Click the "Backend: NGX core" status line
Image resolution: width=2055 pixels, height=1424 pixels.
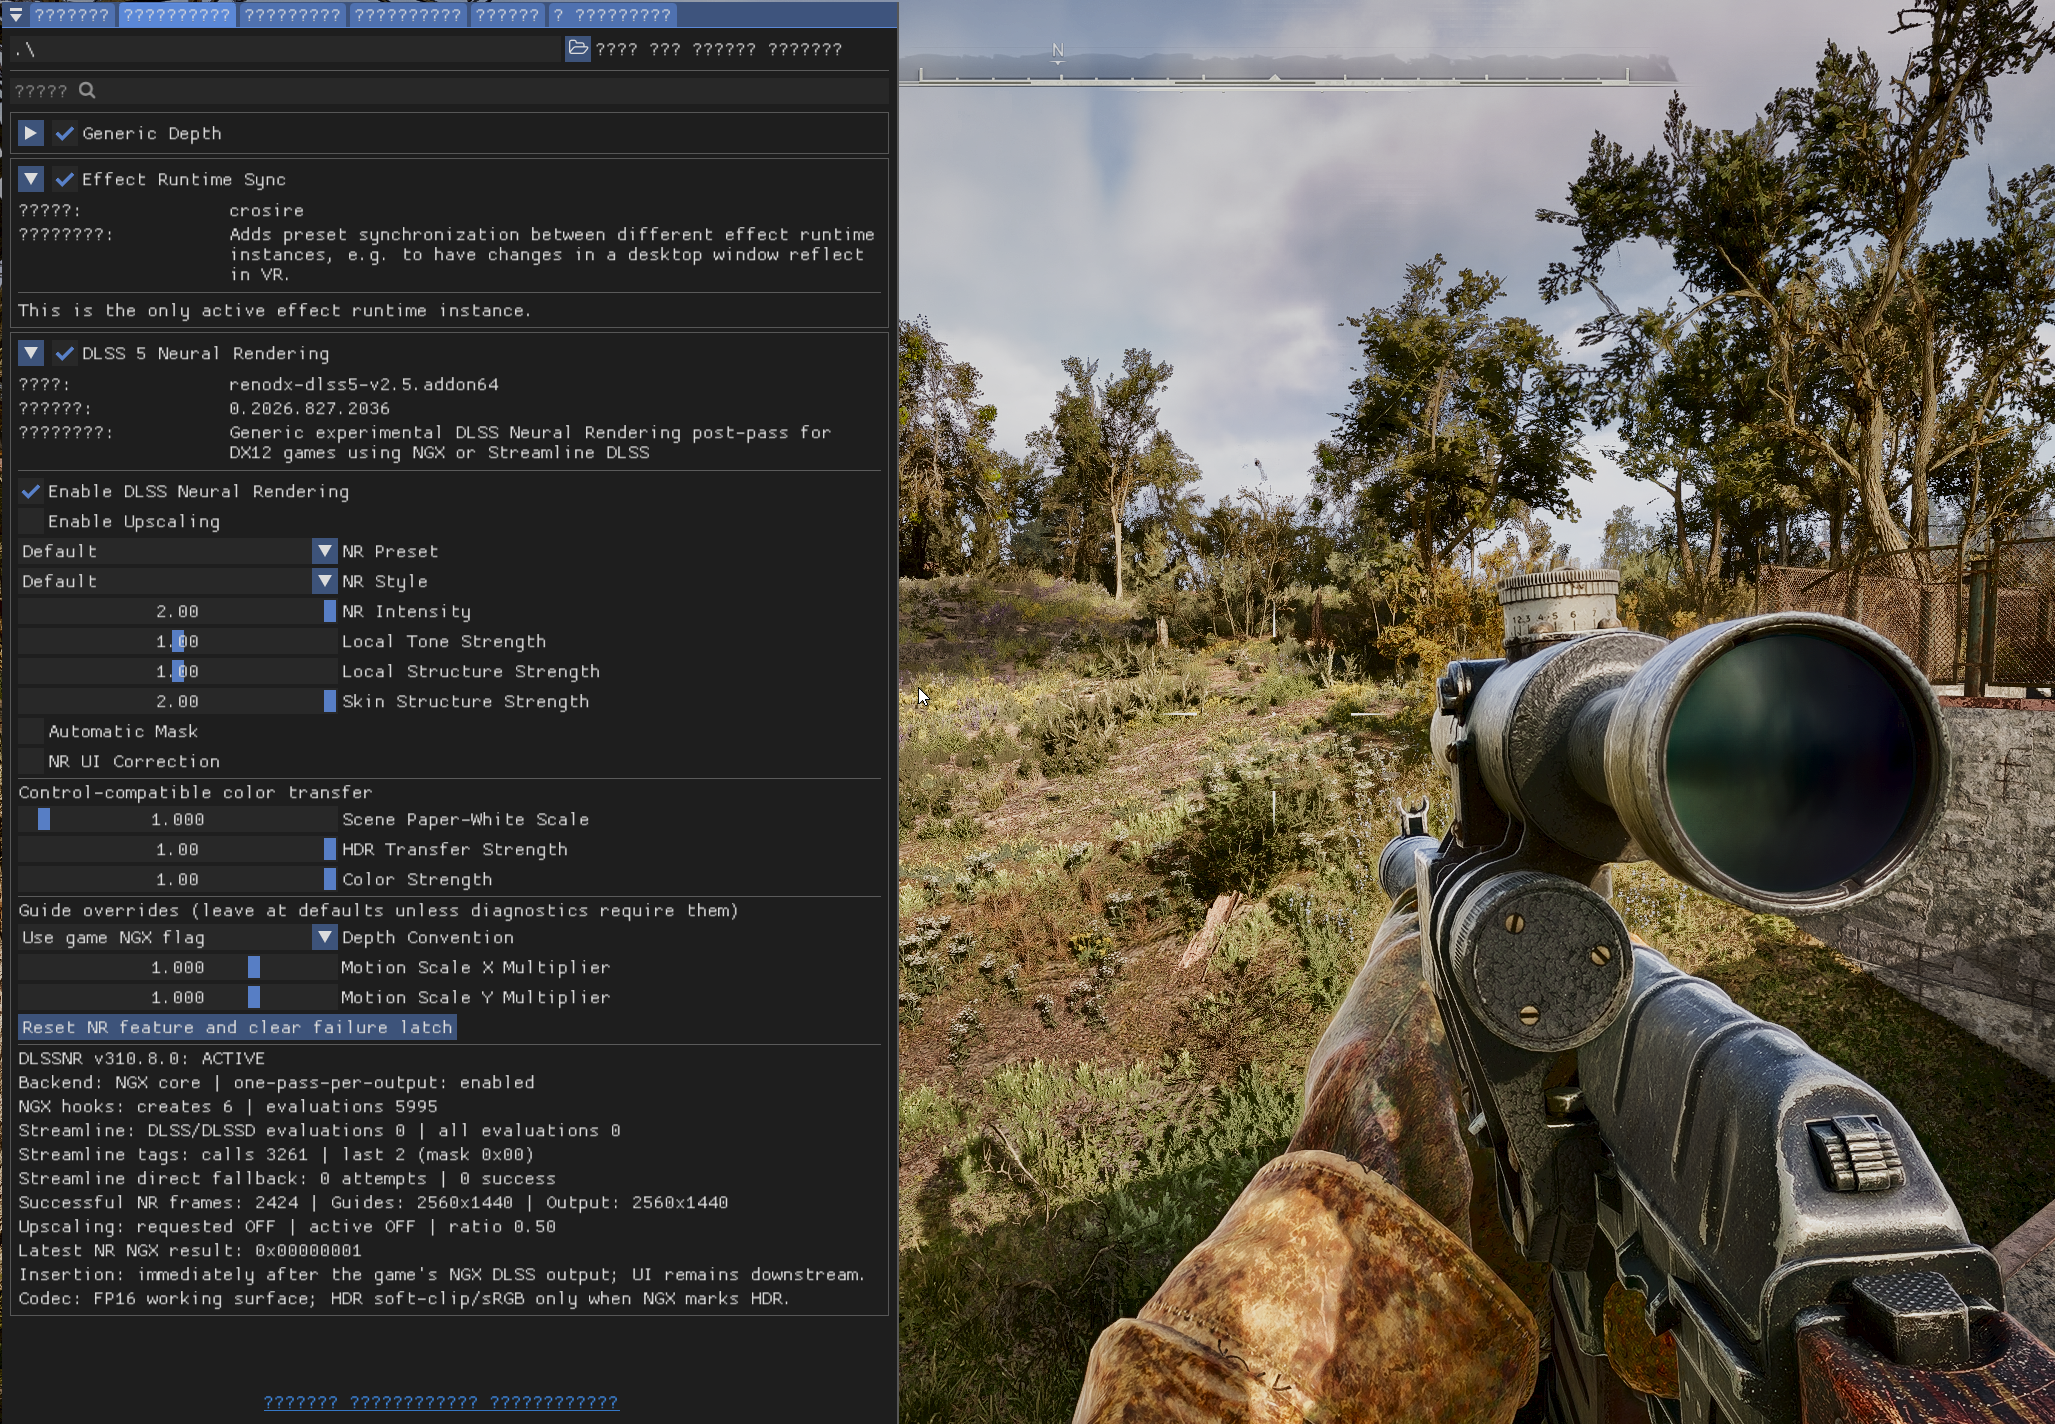(x=276, y=1082)
